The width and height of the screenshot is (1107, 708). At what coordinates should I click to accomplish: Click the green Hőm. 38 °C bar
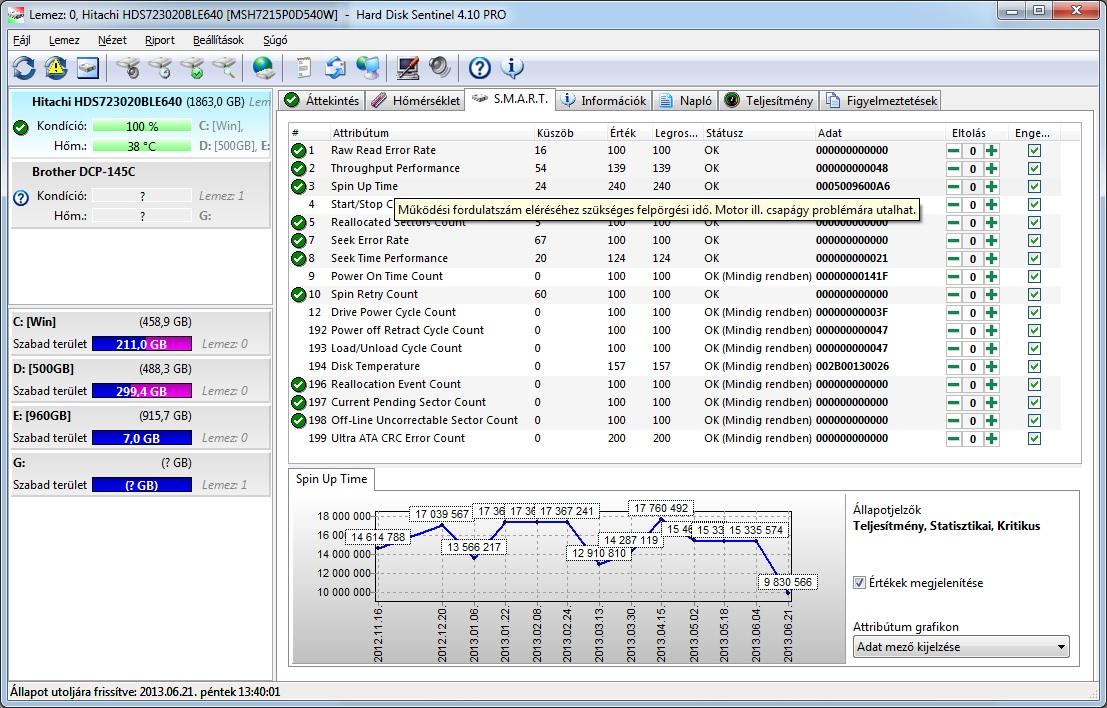[x=142, y=146]
